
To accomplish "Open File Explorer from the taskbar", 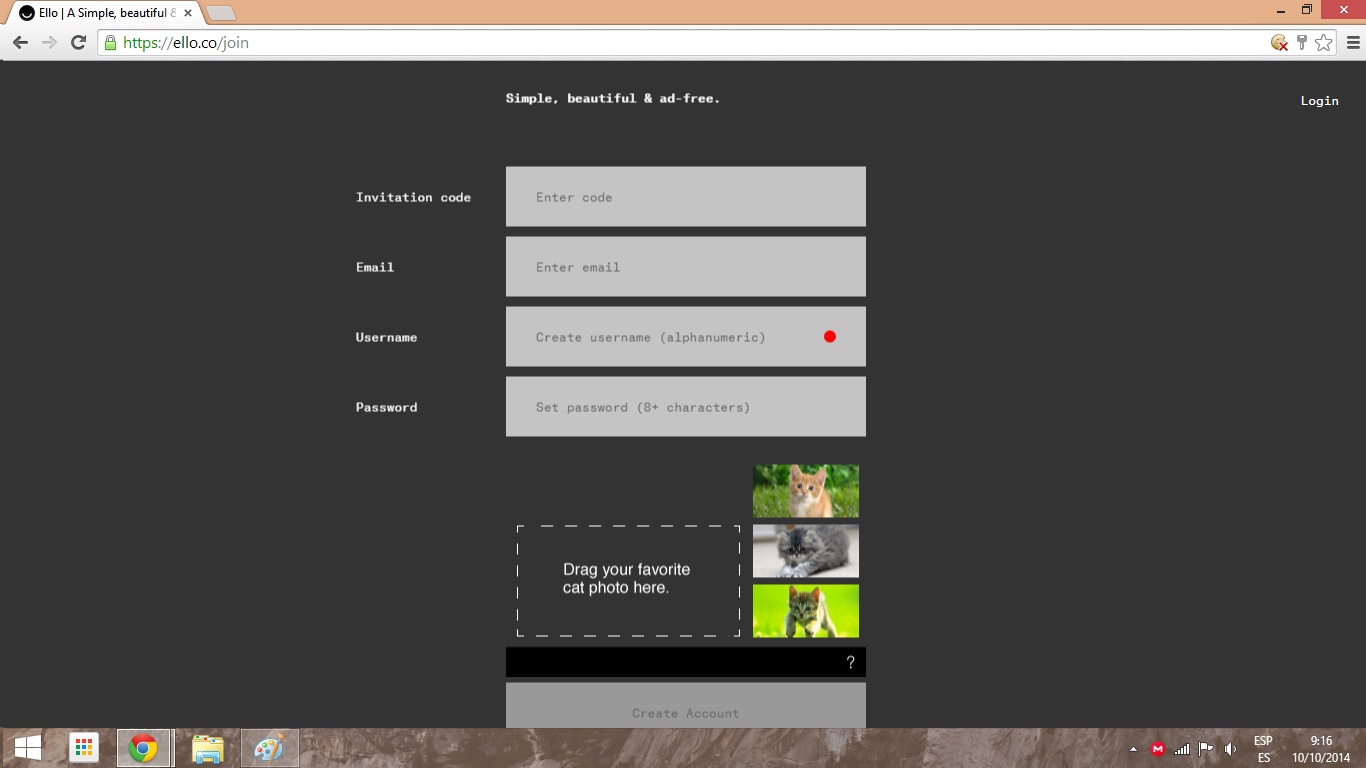I will click(208, 748).
